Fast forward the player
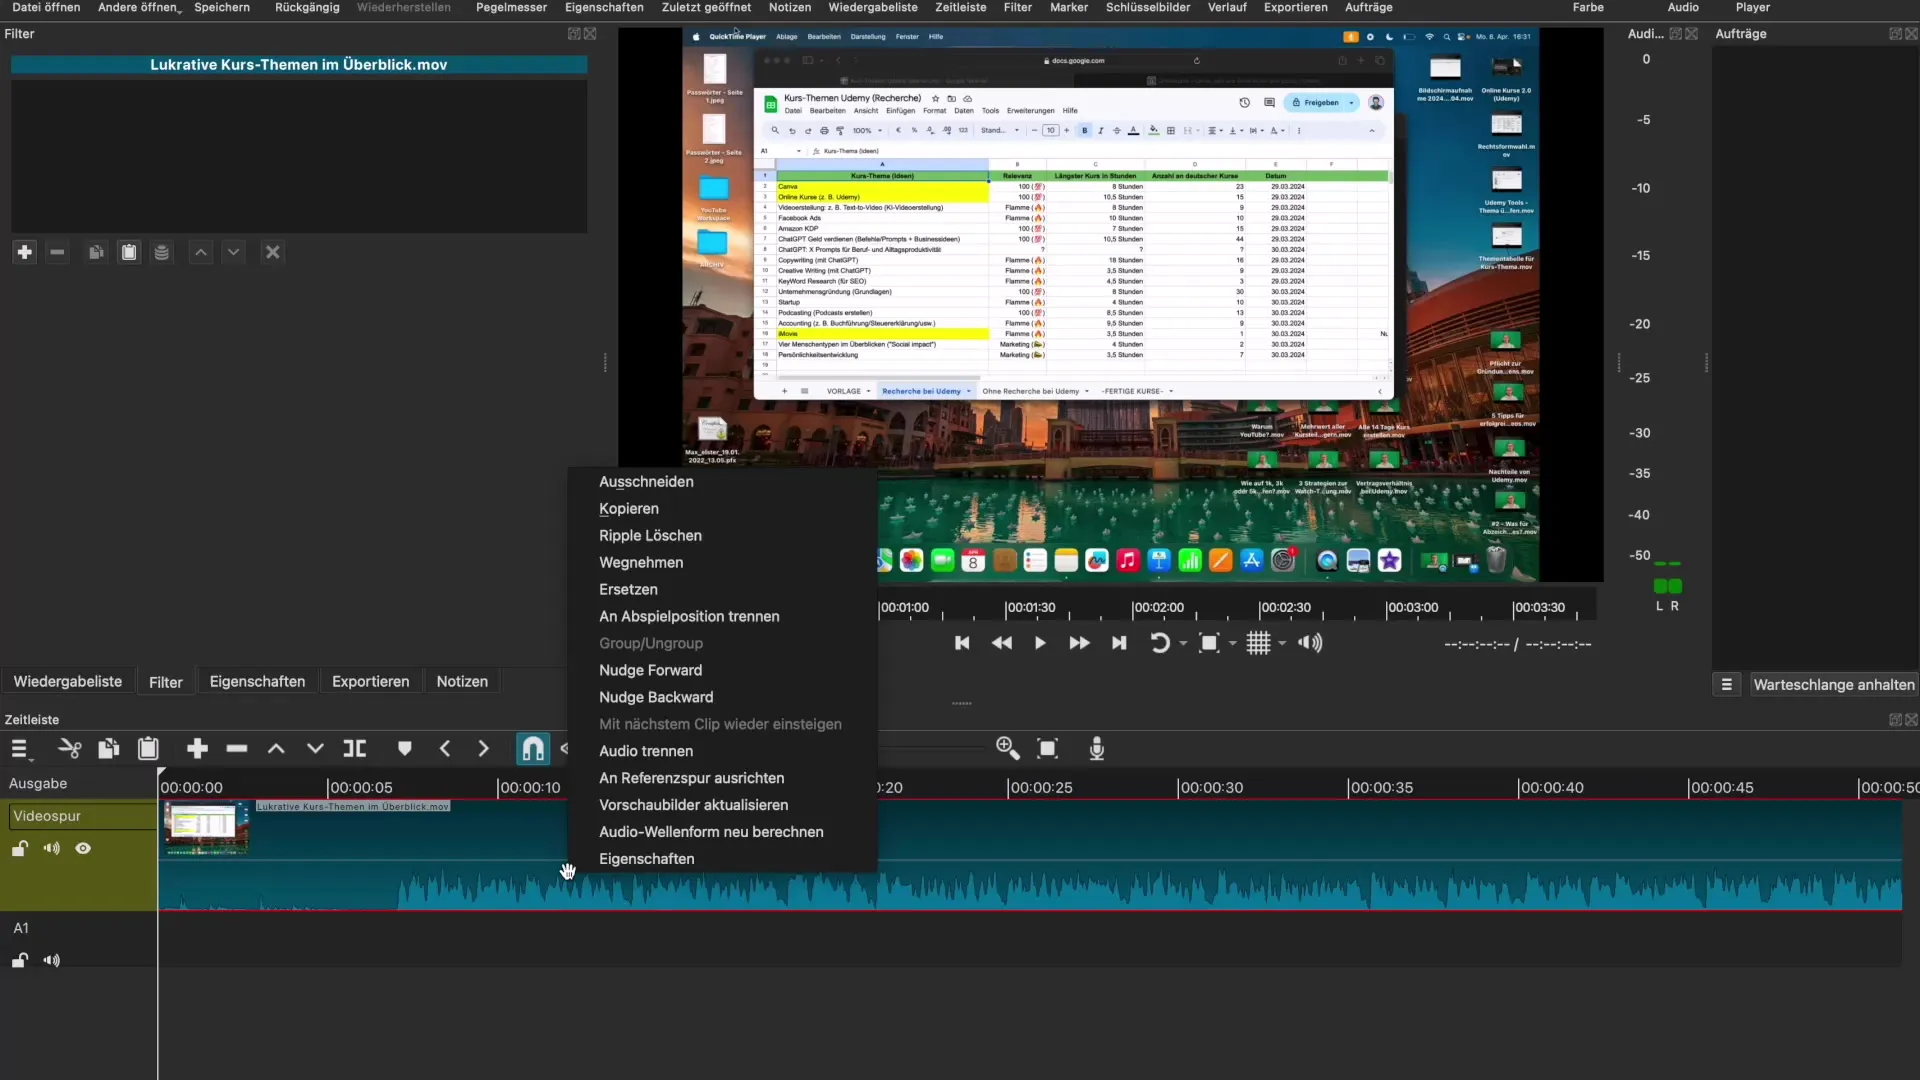The image size is (1920, 1080). point(1079,643)
